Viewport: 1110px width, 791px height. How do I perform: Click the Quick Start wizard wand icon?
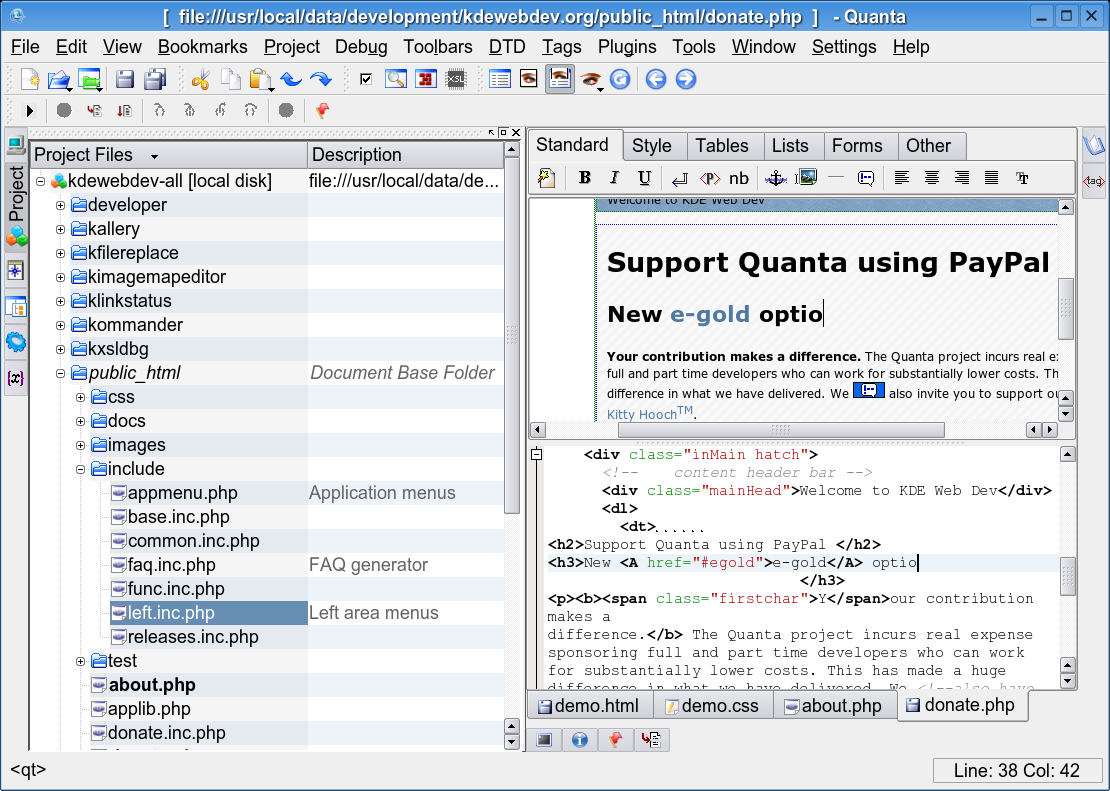[x=547, y=178]
